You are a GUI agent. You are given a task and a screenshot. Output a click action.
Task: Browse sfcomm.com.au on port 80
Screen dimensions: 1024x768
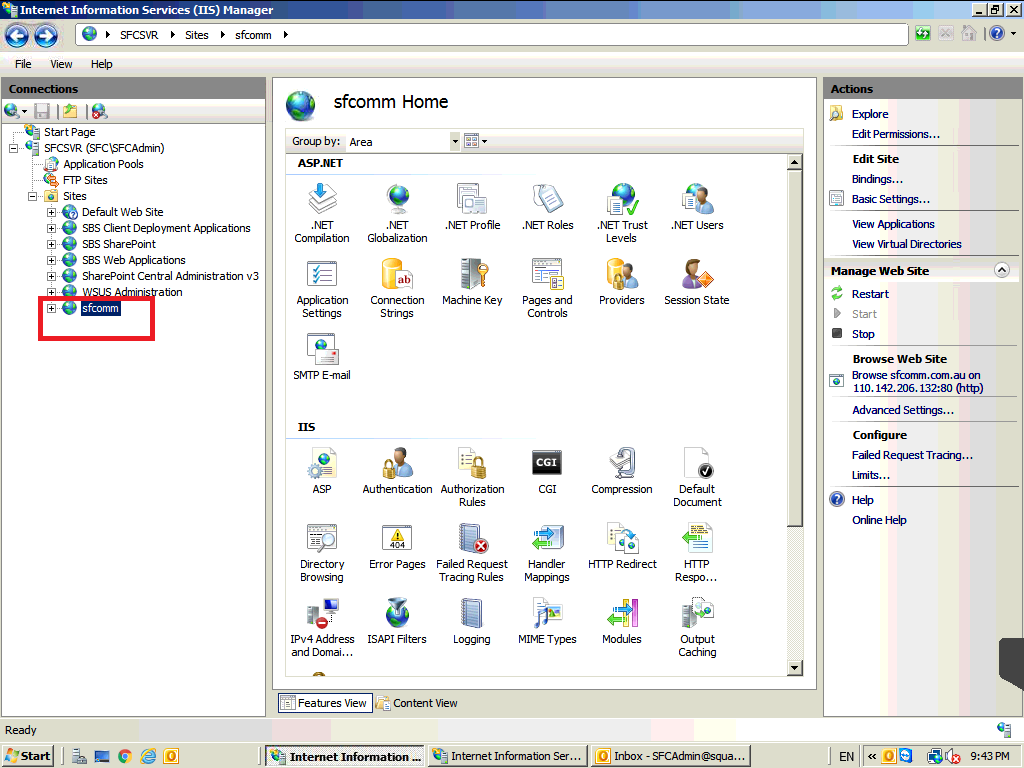917,382
